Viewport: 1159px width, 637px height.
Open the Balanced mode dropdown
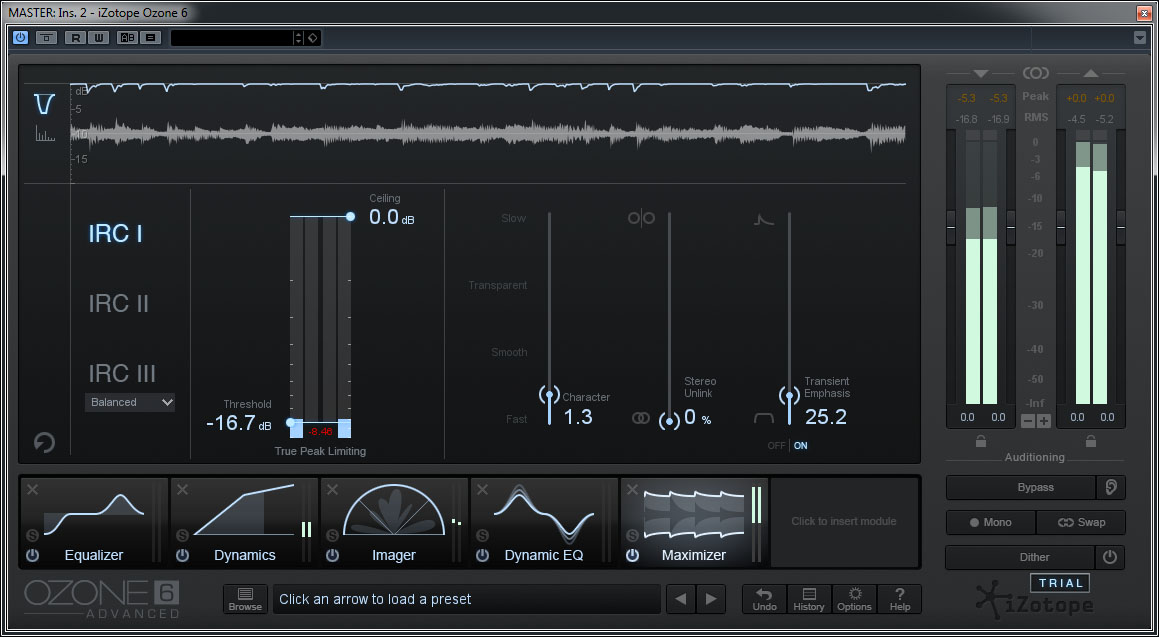130,402
